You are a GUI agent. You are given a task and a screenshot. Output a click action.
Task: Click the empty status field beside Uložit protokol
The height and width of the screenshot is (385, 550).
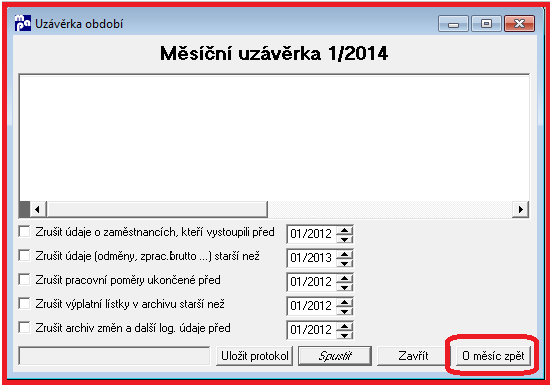tap(114, 356)
